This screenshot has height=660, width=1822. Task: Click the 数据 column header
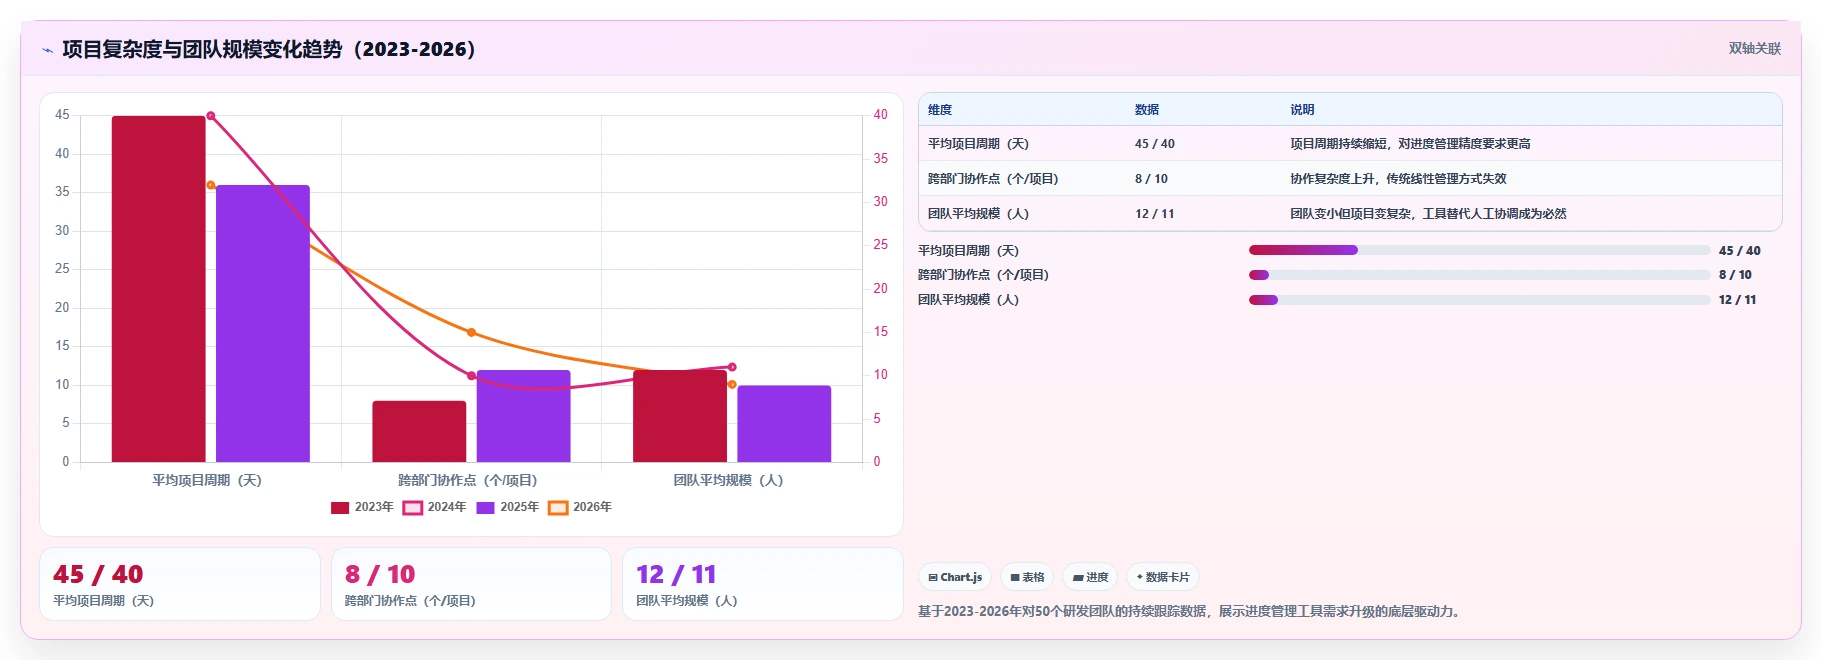(1147, 110)
